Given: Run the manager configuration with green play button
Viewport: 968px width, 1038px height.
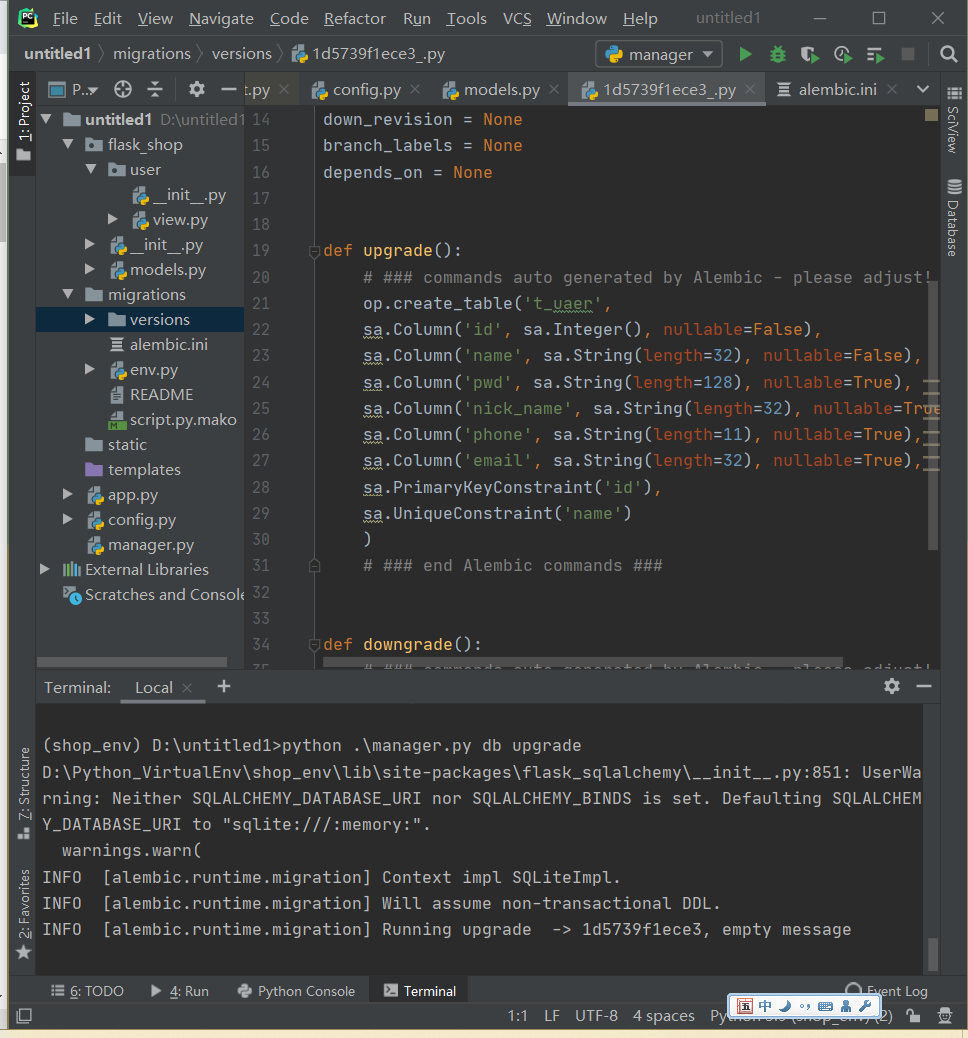Looking at the screenshot, I should click(746, 54).
